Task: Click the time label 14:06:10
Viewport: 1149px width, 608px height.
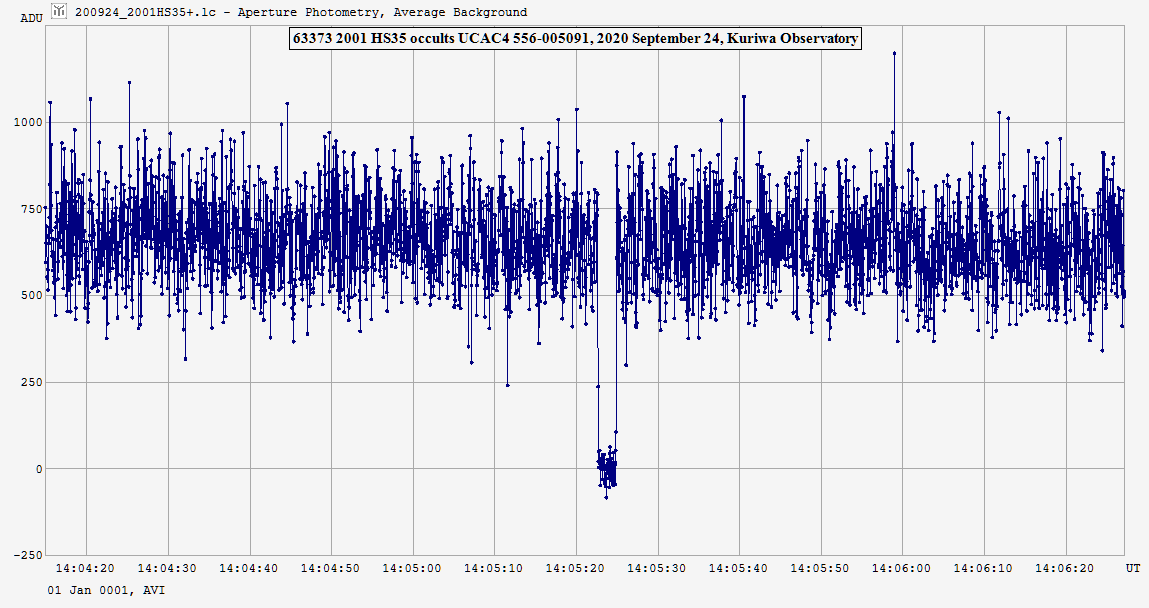Action: pos(984,568)
